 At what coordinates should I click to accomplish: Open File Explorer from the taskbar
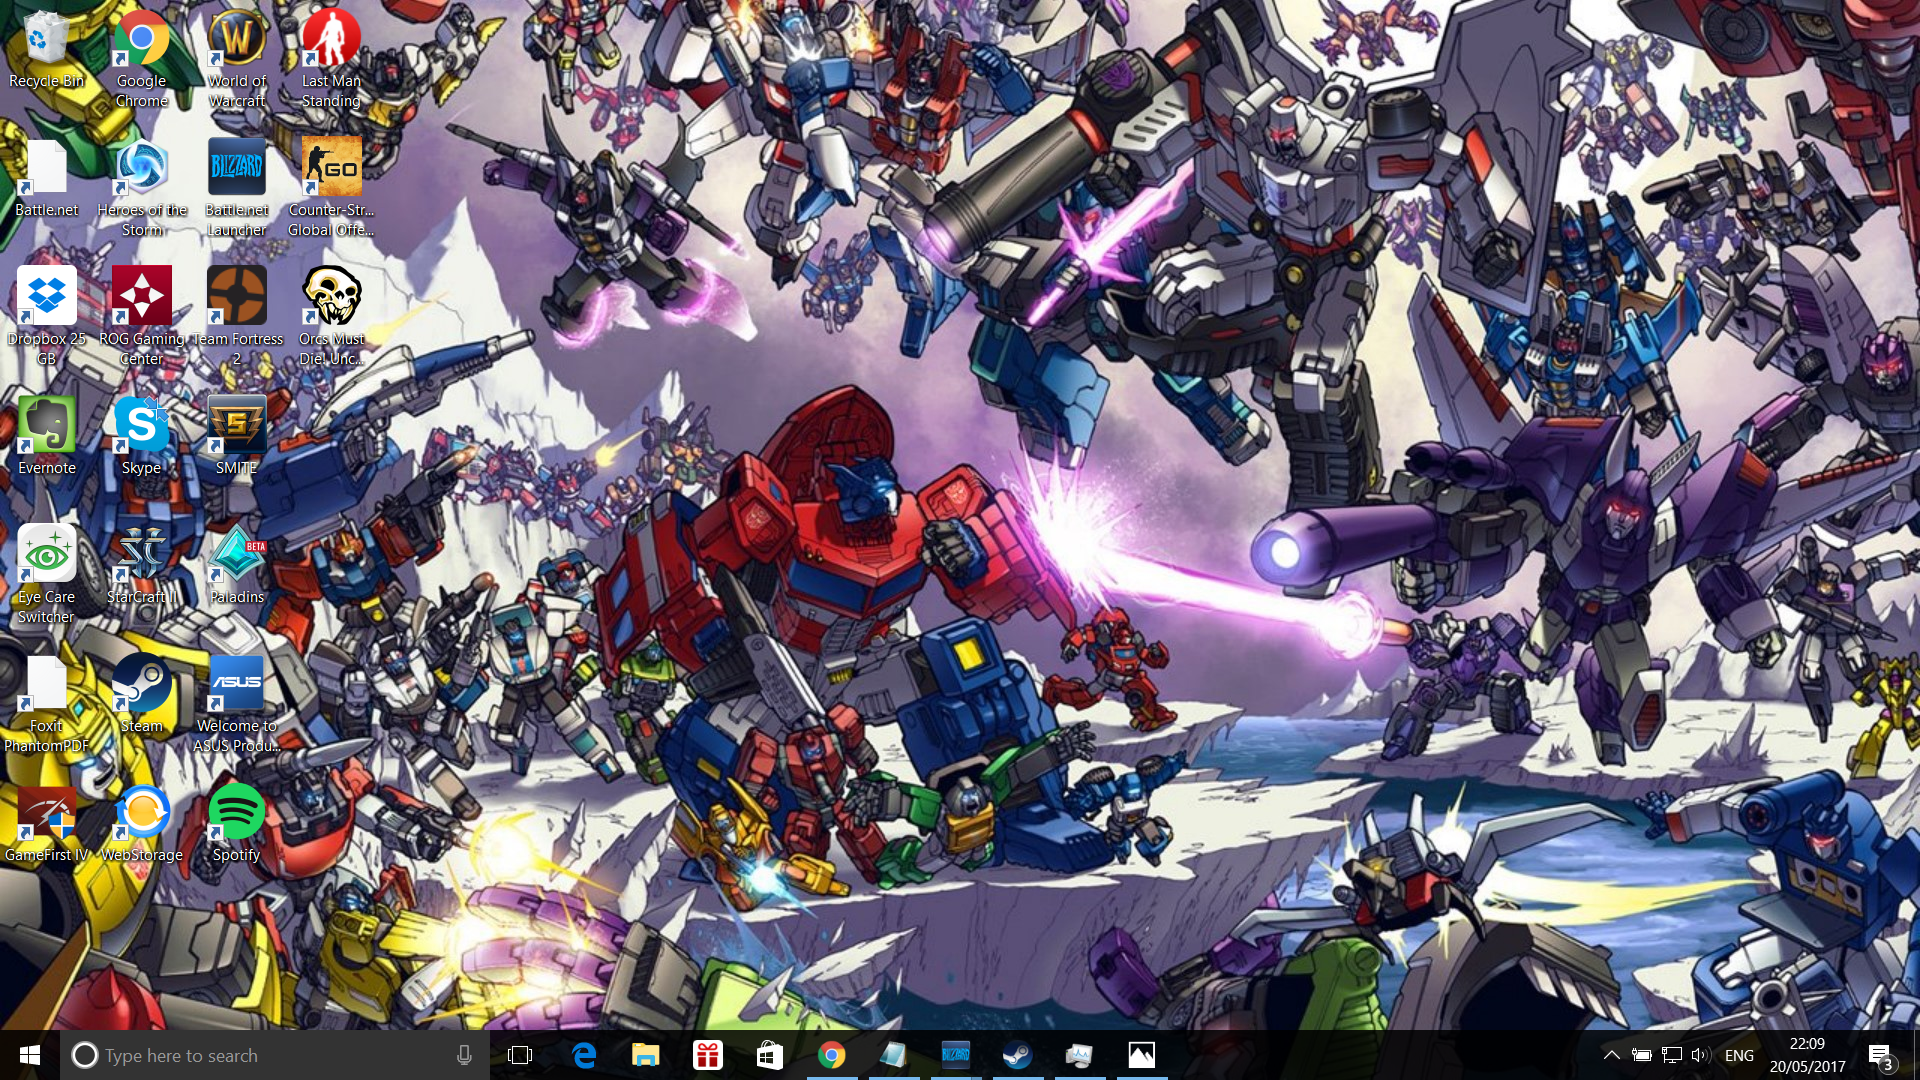pos(645,1055)
